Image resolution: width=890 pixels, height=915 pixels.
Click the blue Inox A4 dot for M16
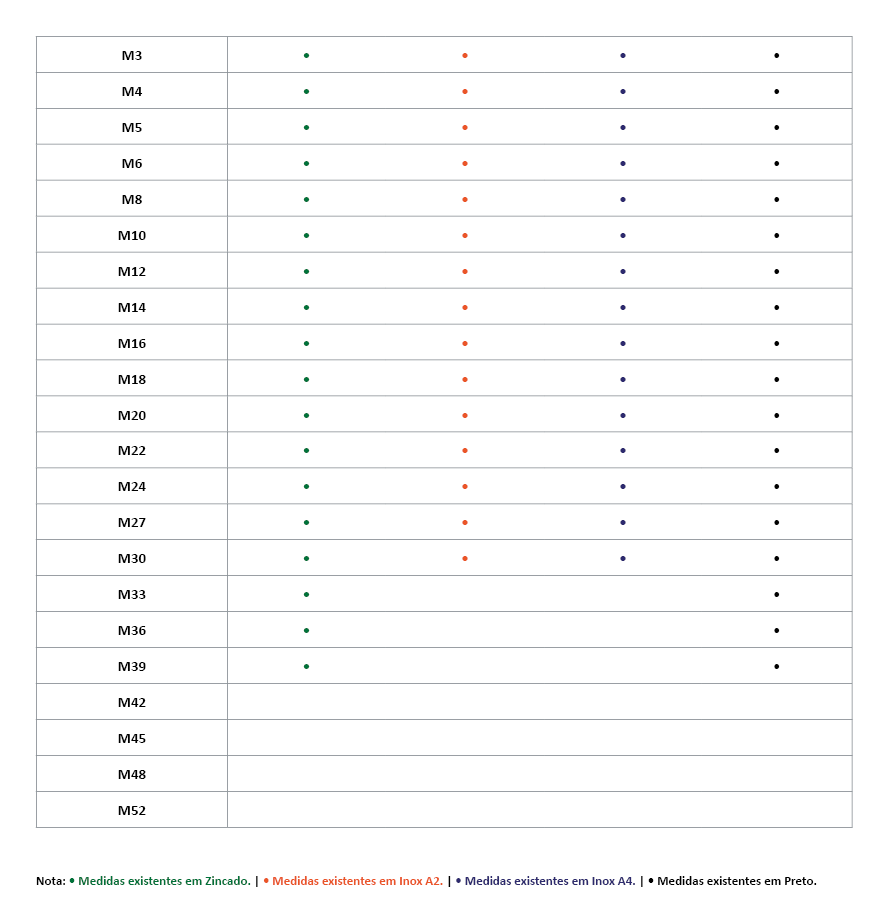(623, 344)
